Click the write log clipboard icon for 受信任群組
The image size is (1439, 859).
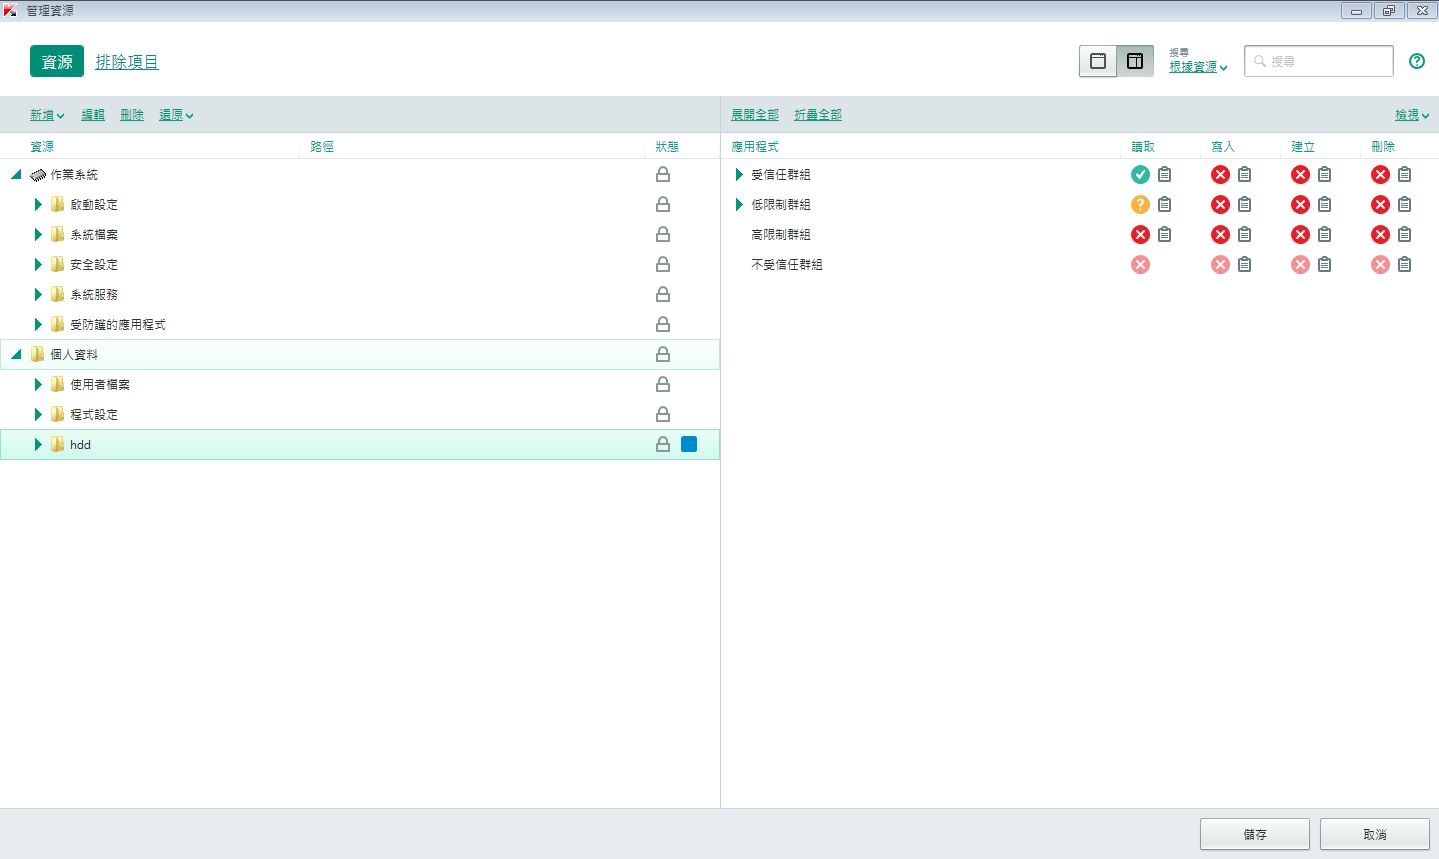point(1244,174)
